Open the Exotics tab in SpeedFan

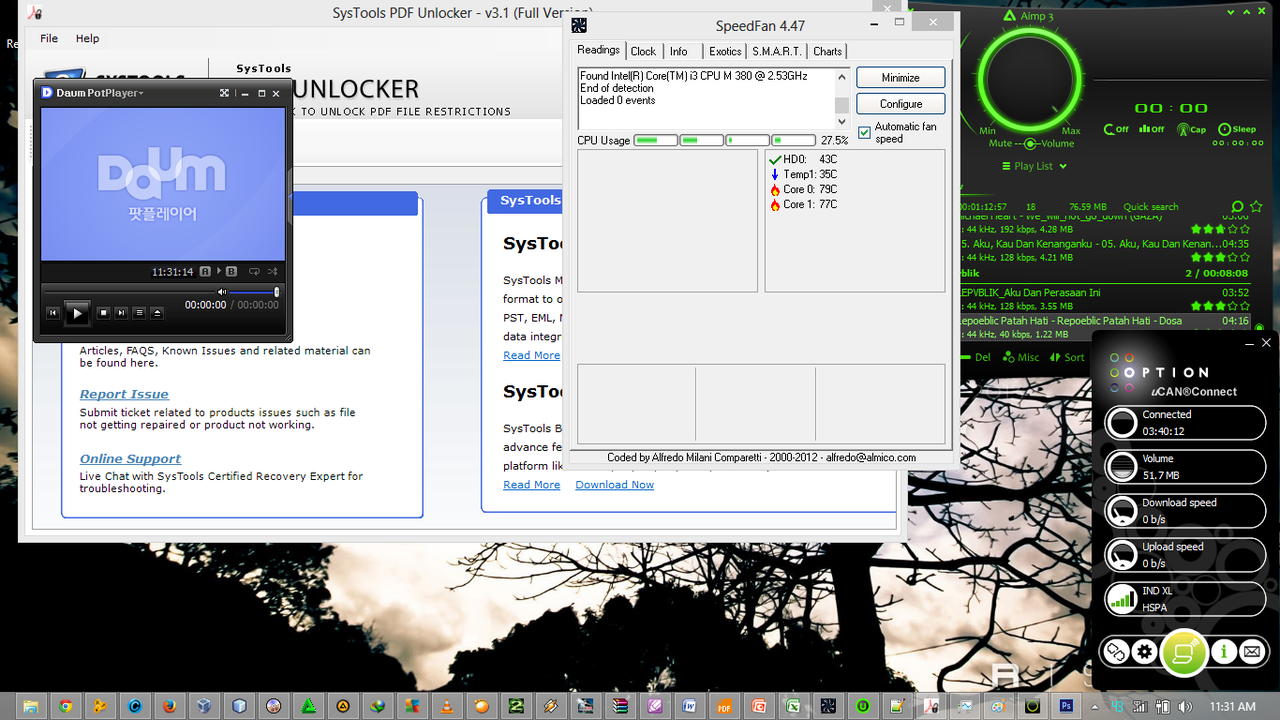point(725,51)
